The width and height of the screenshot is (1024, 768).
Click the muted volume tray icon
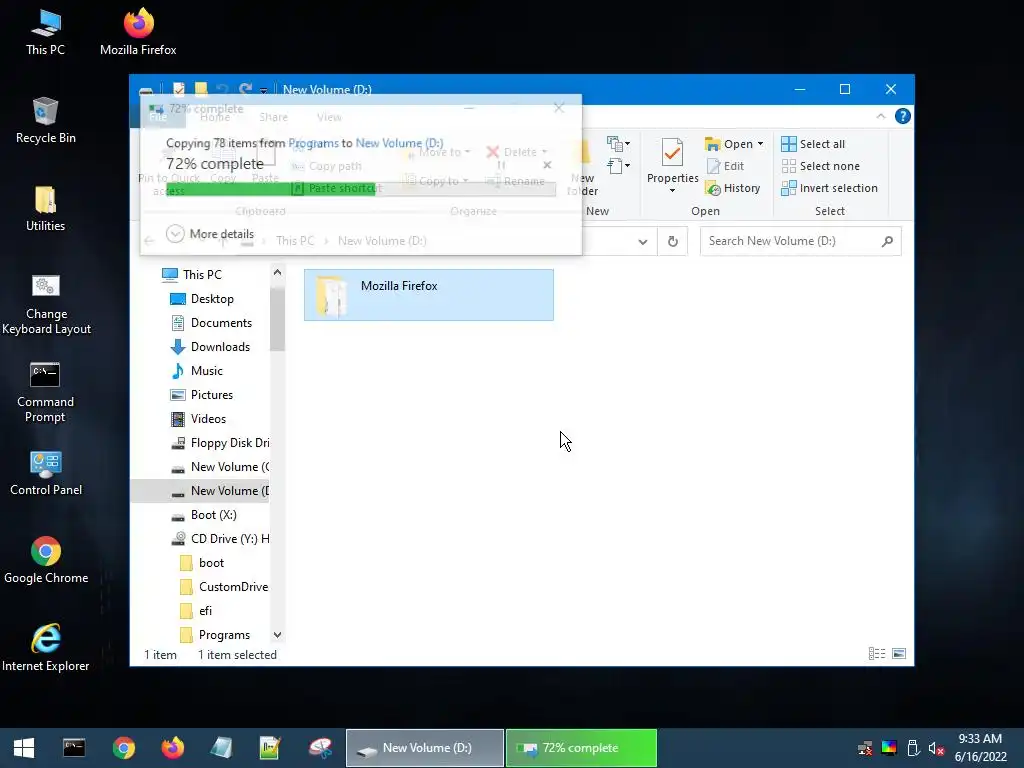(x=936, y=748)
